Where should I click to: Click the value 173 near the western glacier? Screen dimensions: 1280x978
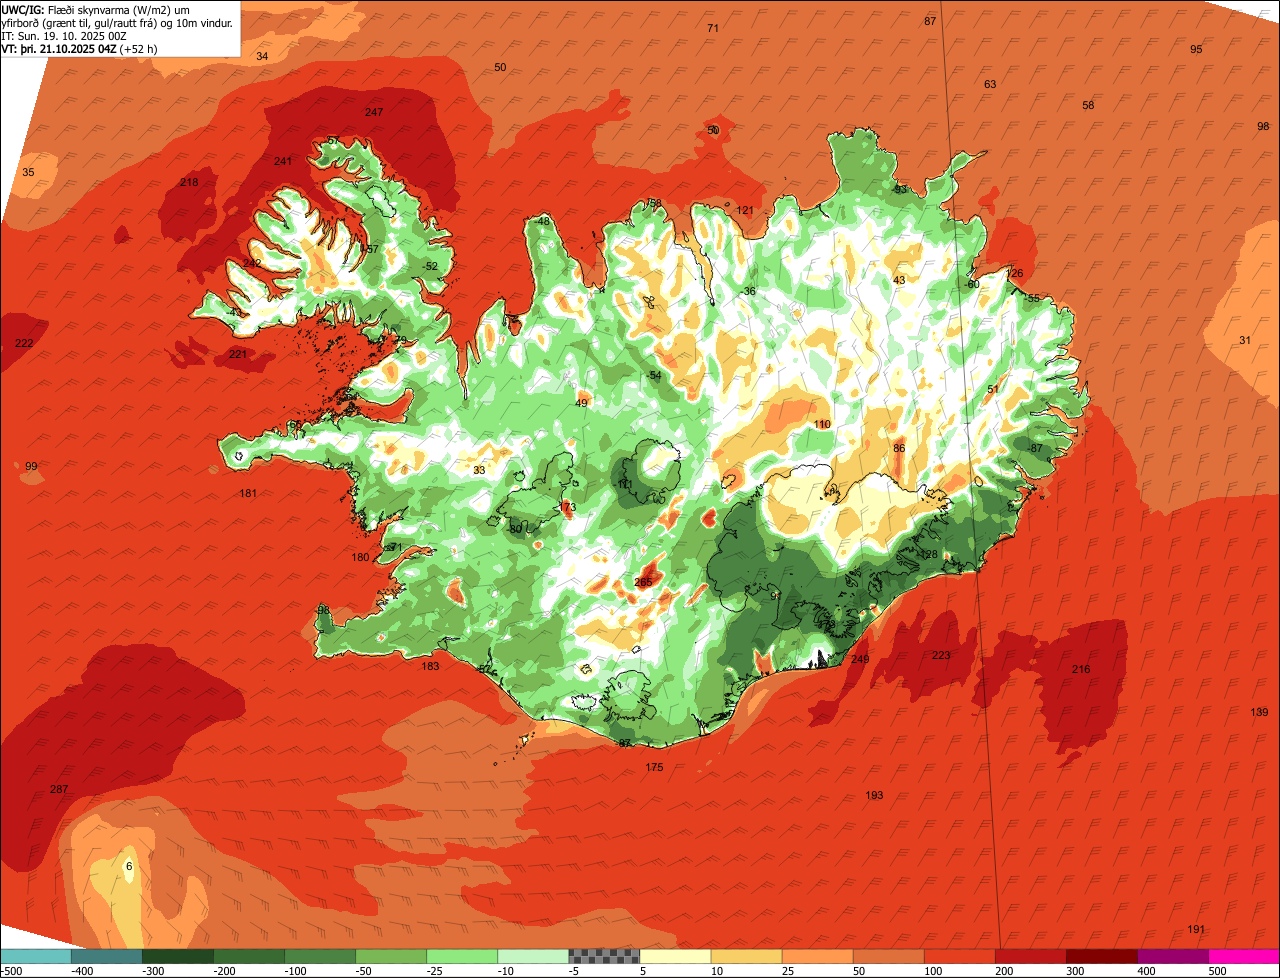click(x=568, y=508)
